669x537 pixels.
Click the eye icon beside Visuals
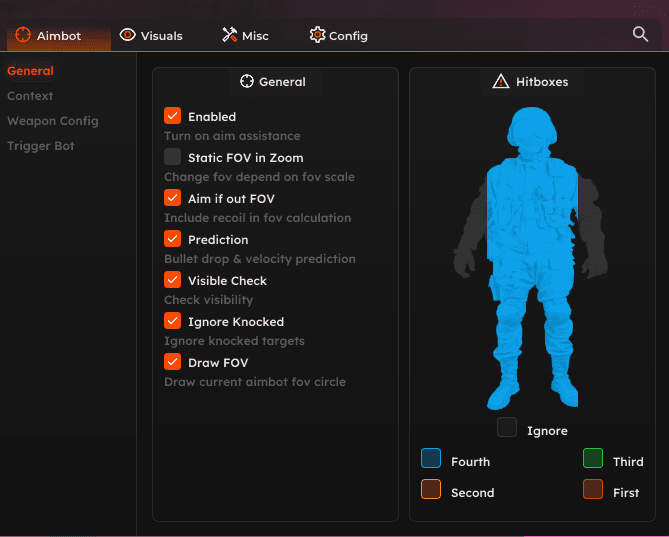point(127,35)
